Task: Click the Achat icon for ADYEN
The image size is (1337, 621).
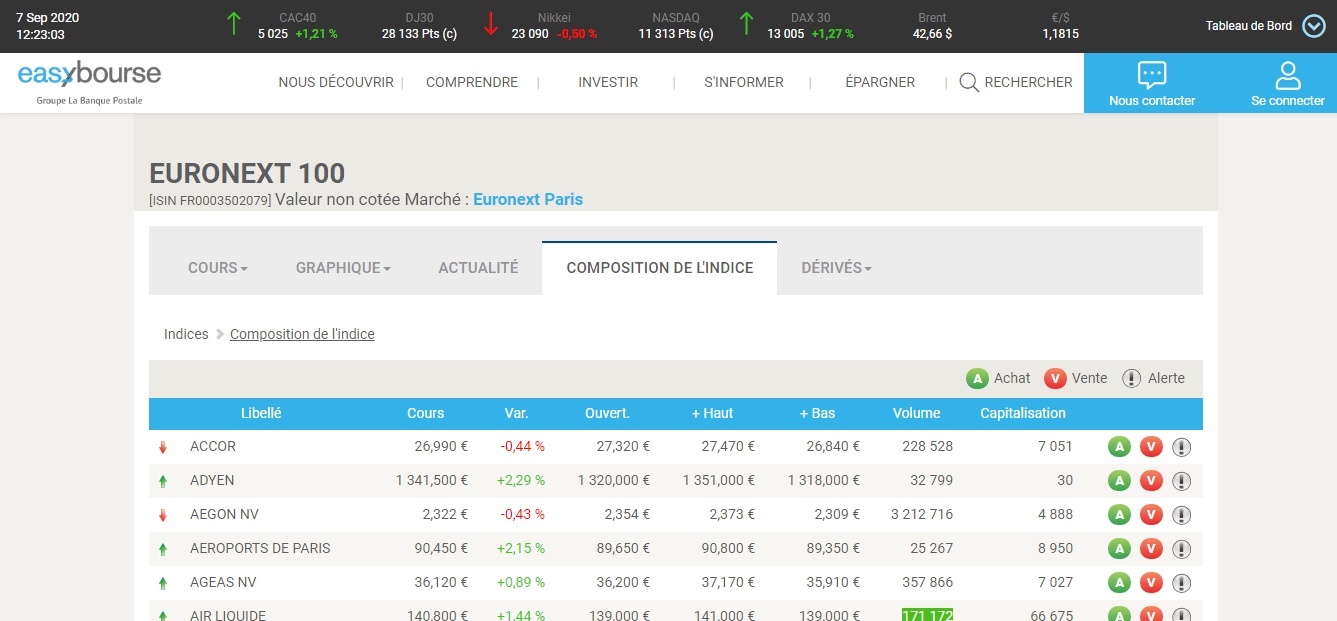Action: point(1119,481)
